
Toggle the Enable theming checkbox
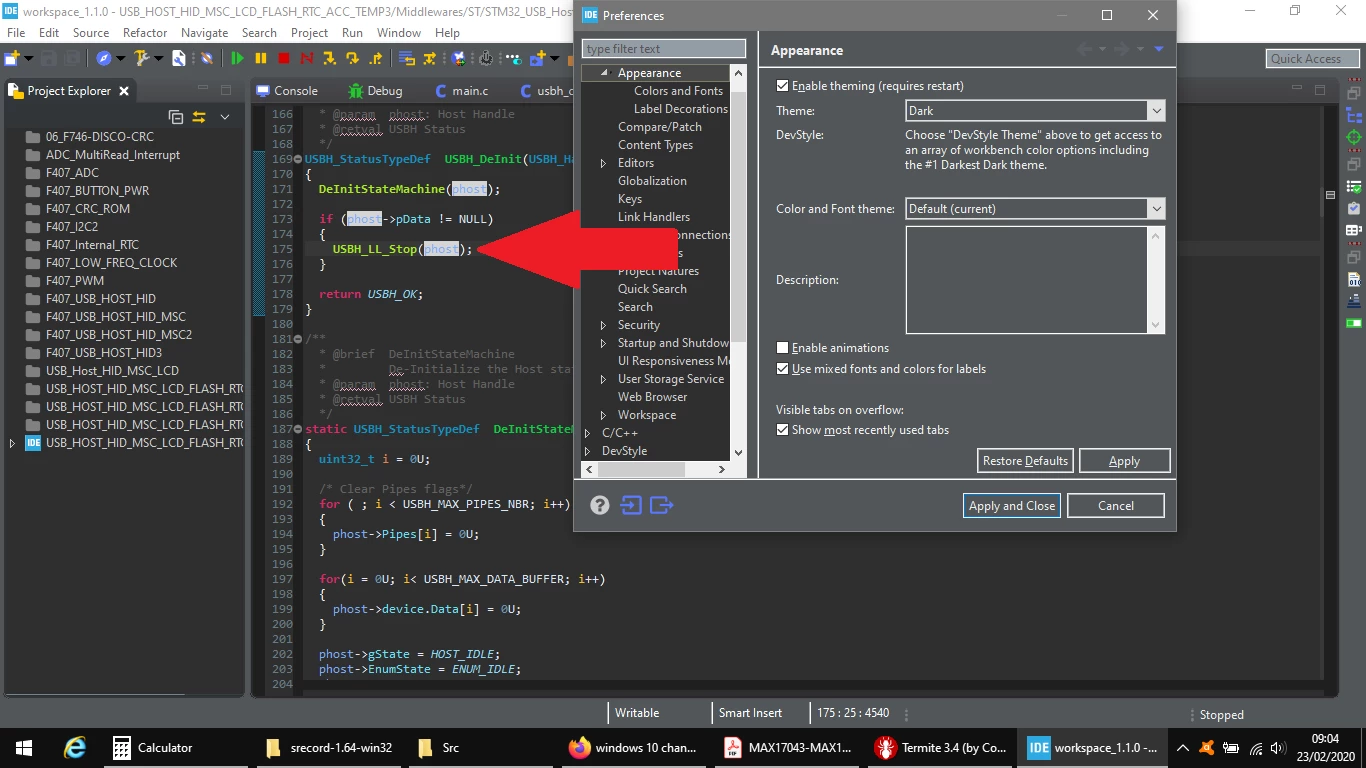(783, 86)
